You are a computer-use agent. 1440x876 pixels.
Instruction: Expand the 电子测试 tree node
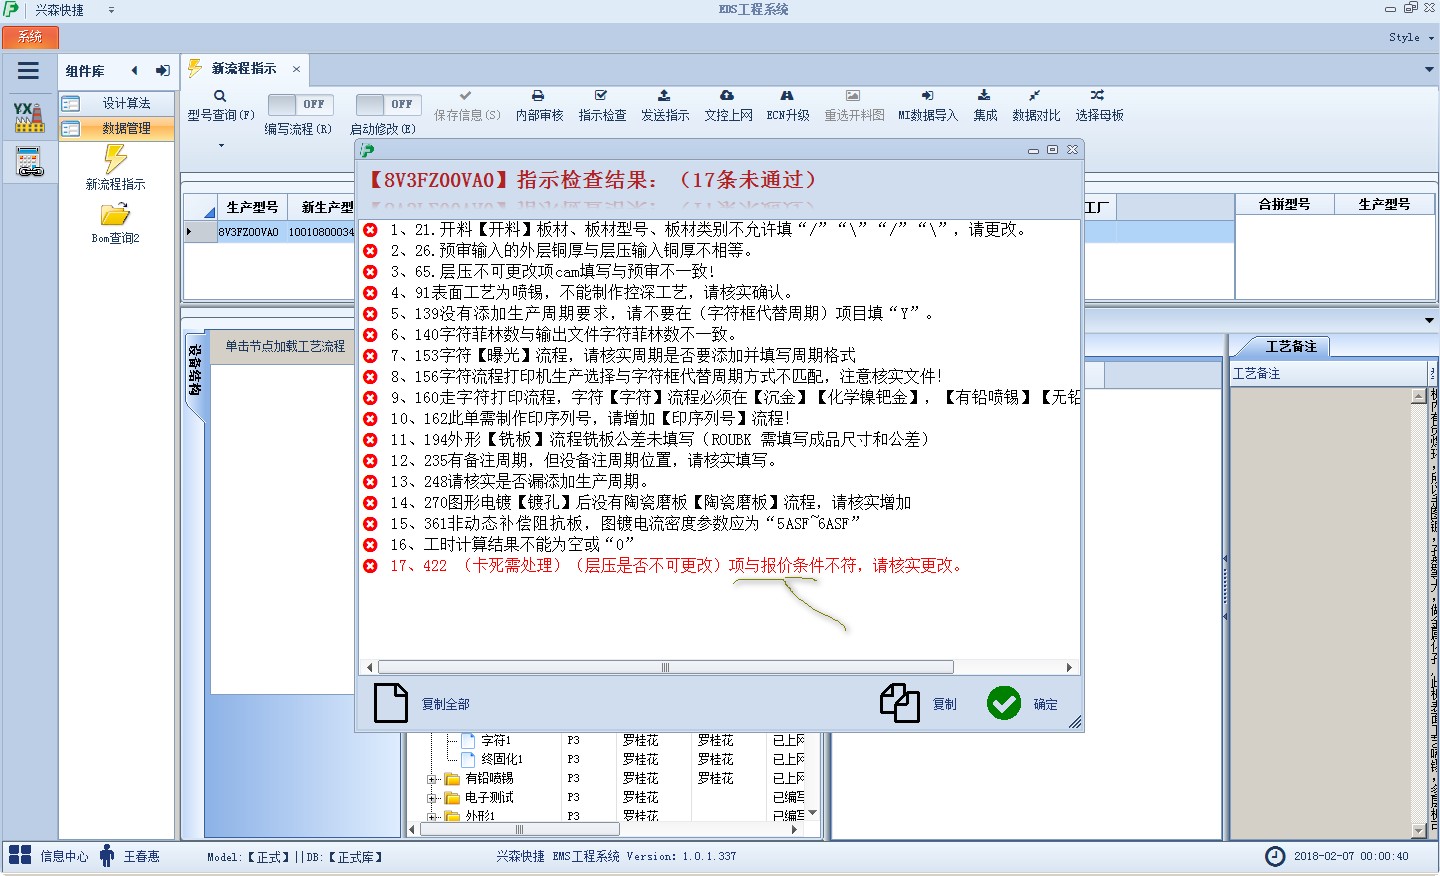coord(432,798)
